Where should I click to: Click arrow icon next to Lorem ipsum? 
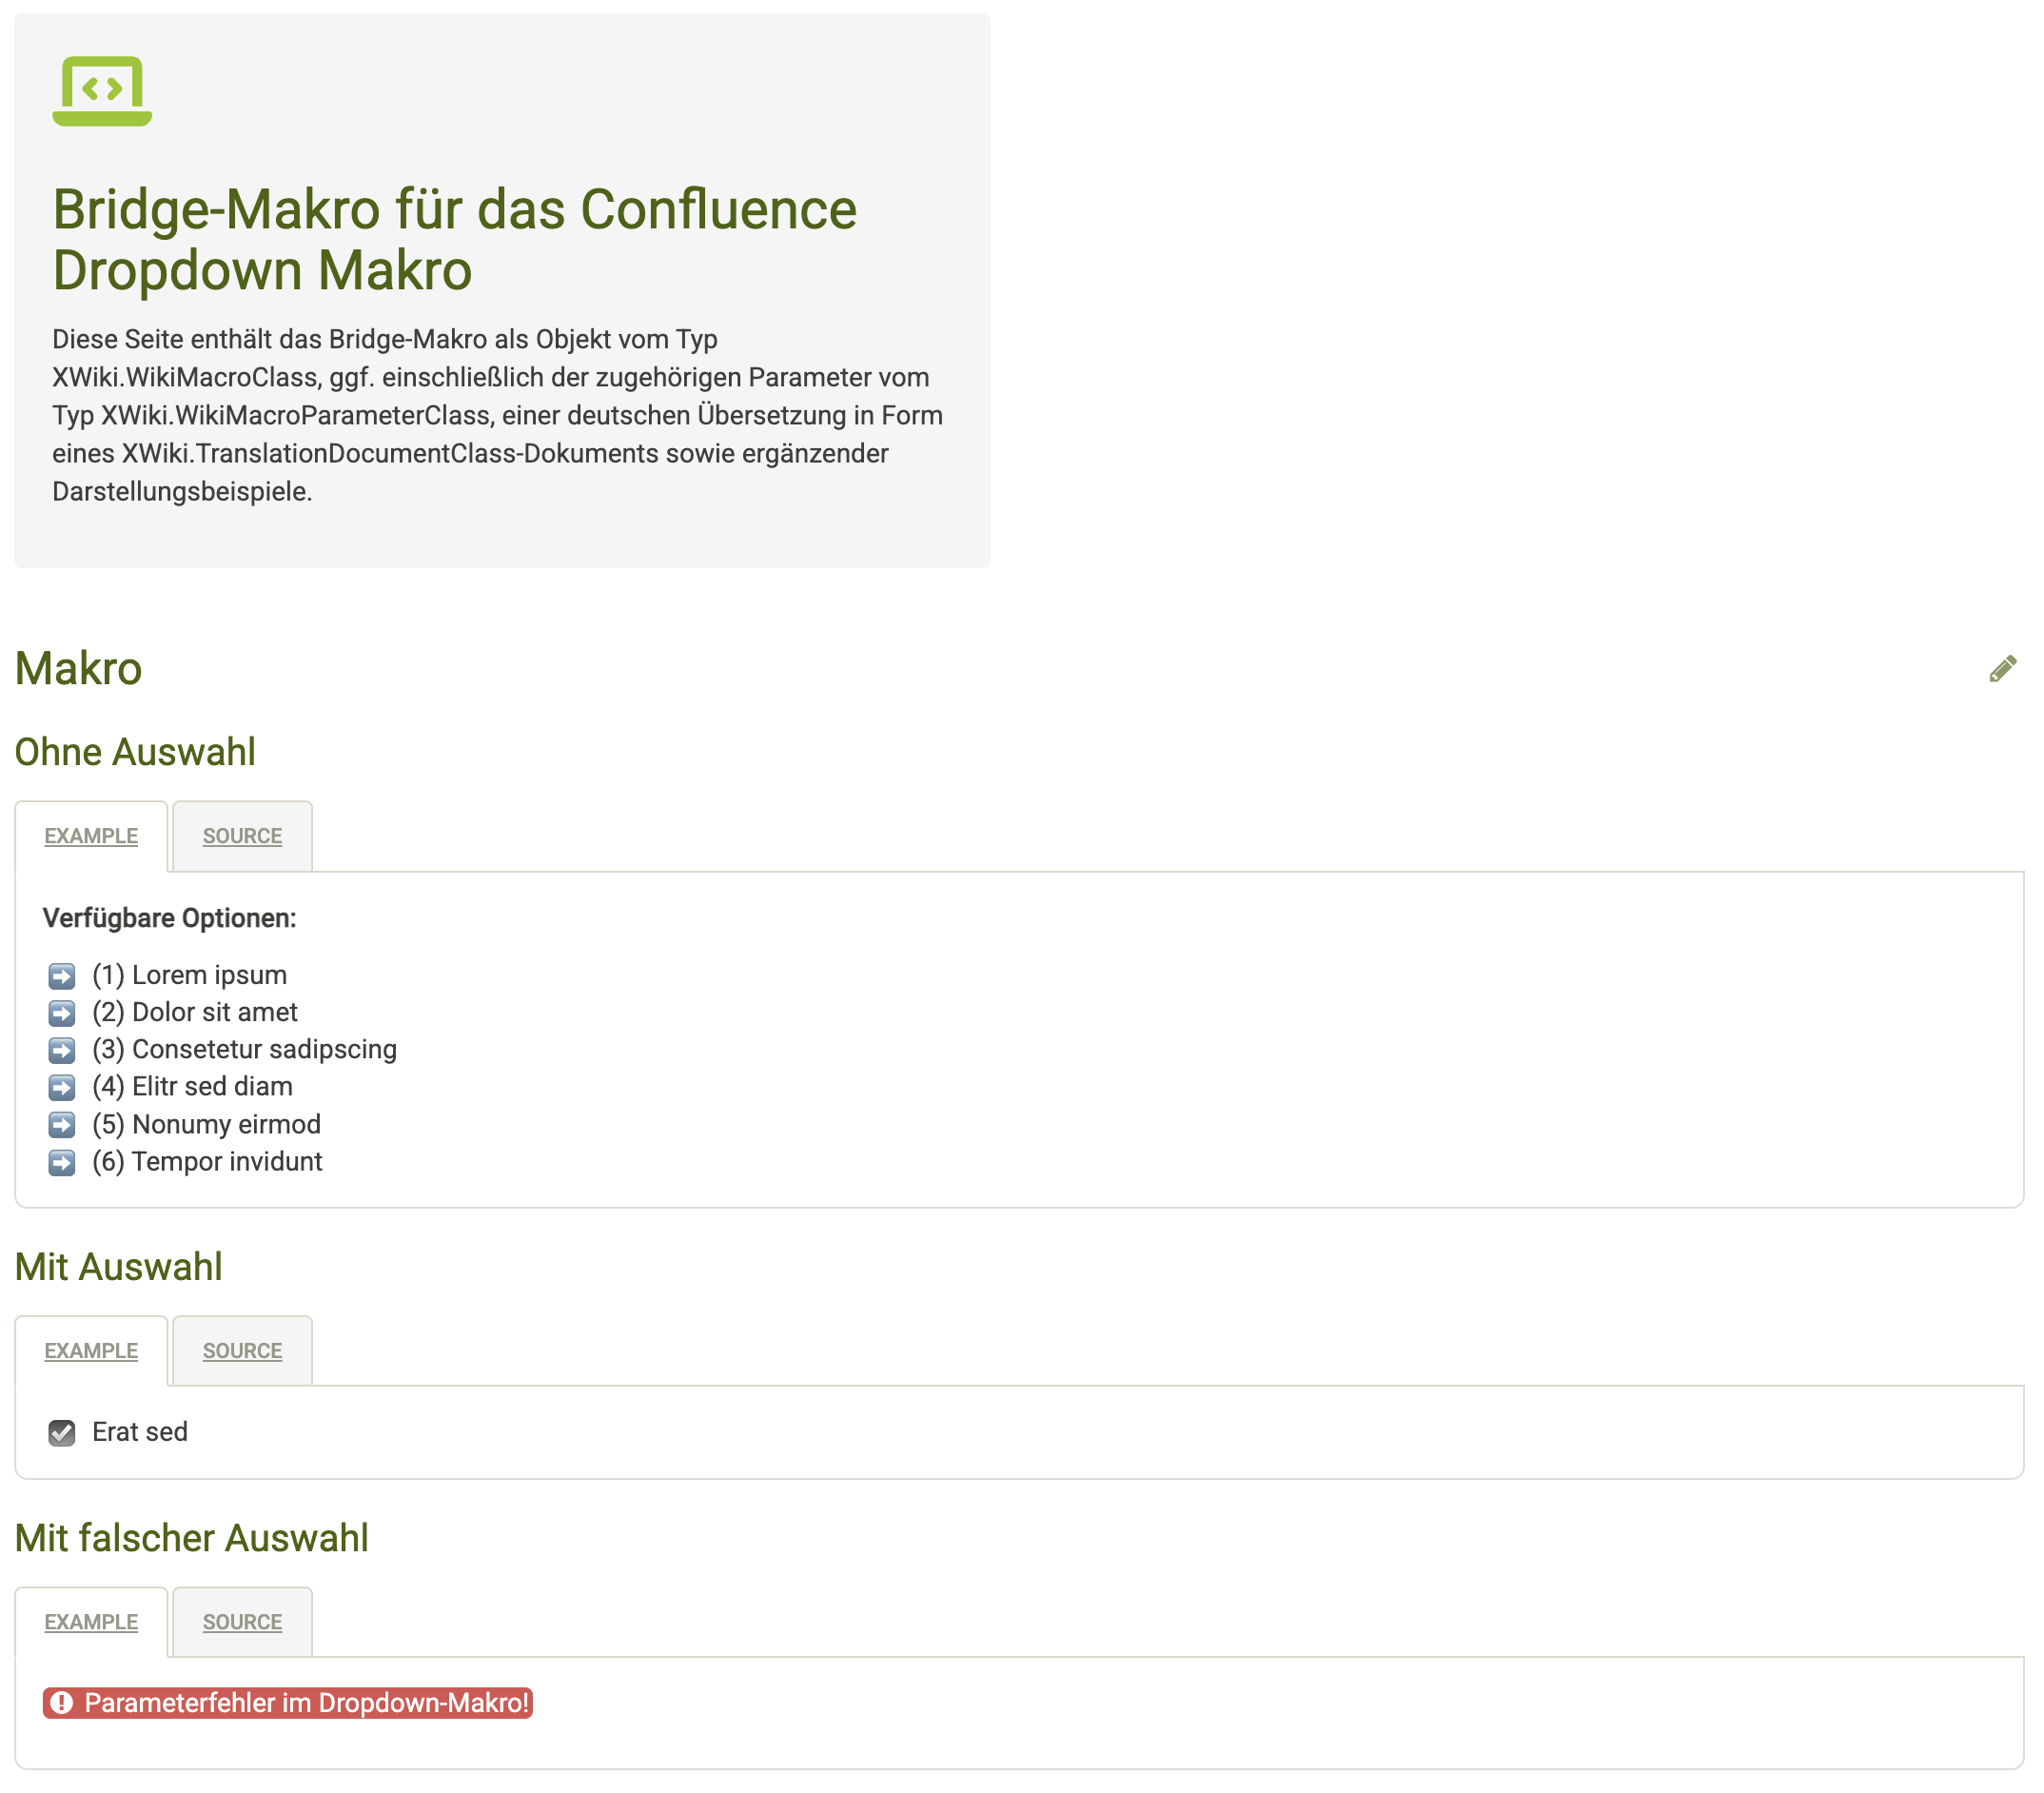[x=62, y=976]
